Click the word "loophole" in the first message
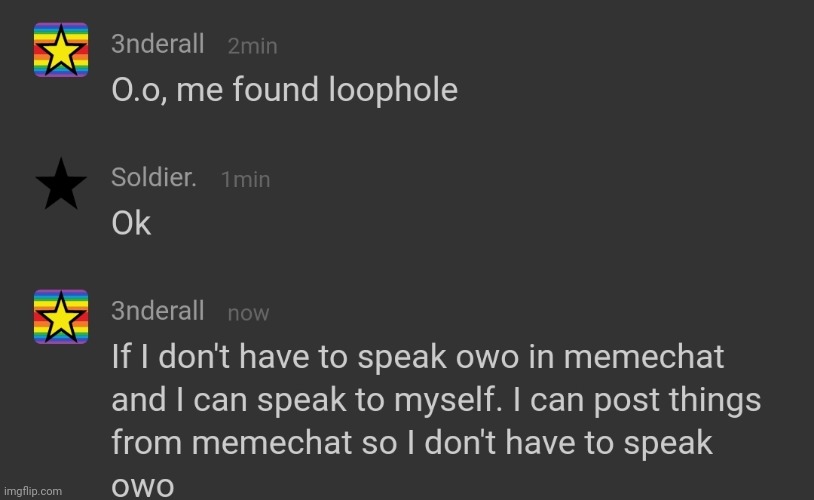814x500 pixels. pyautogui.click(x=393, y=90)
